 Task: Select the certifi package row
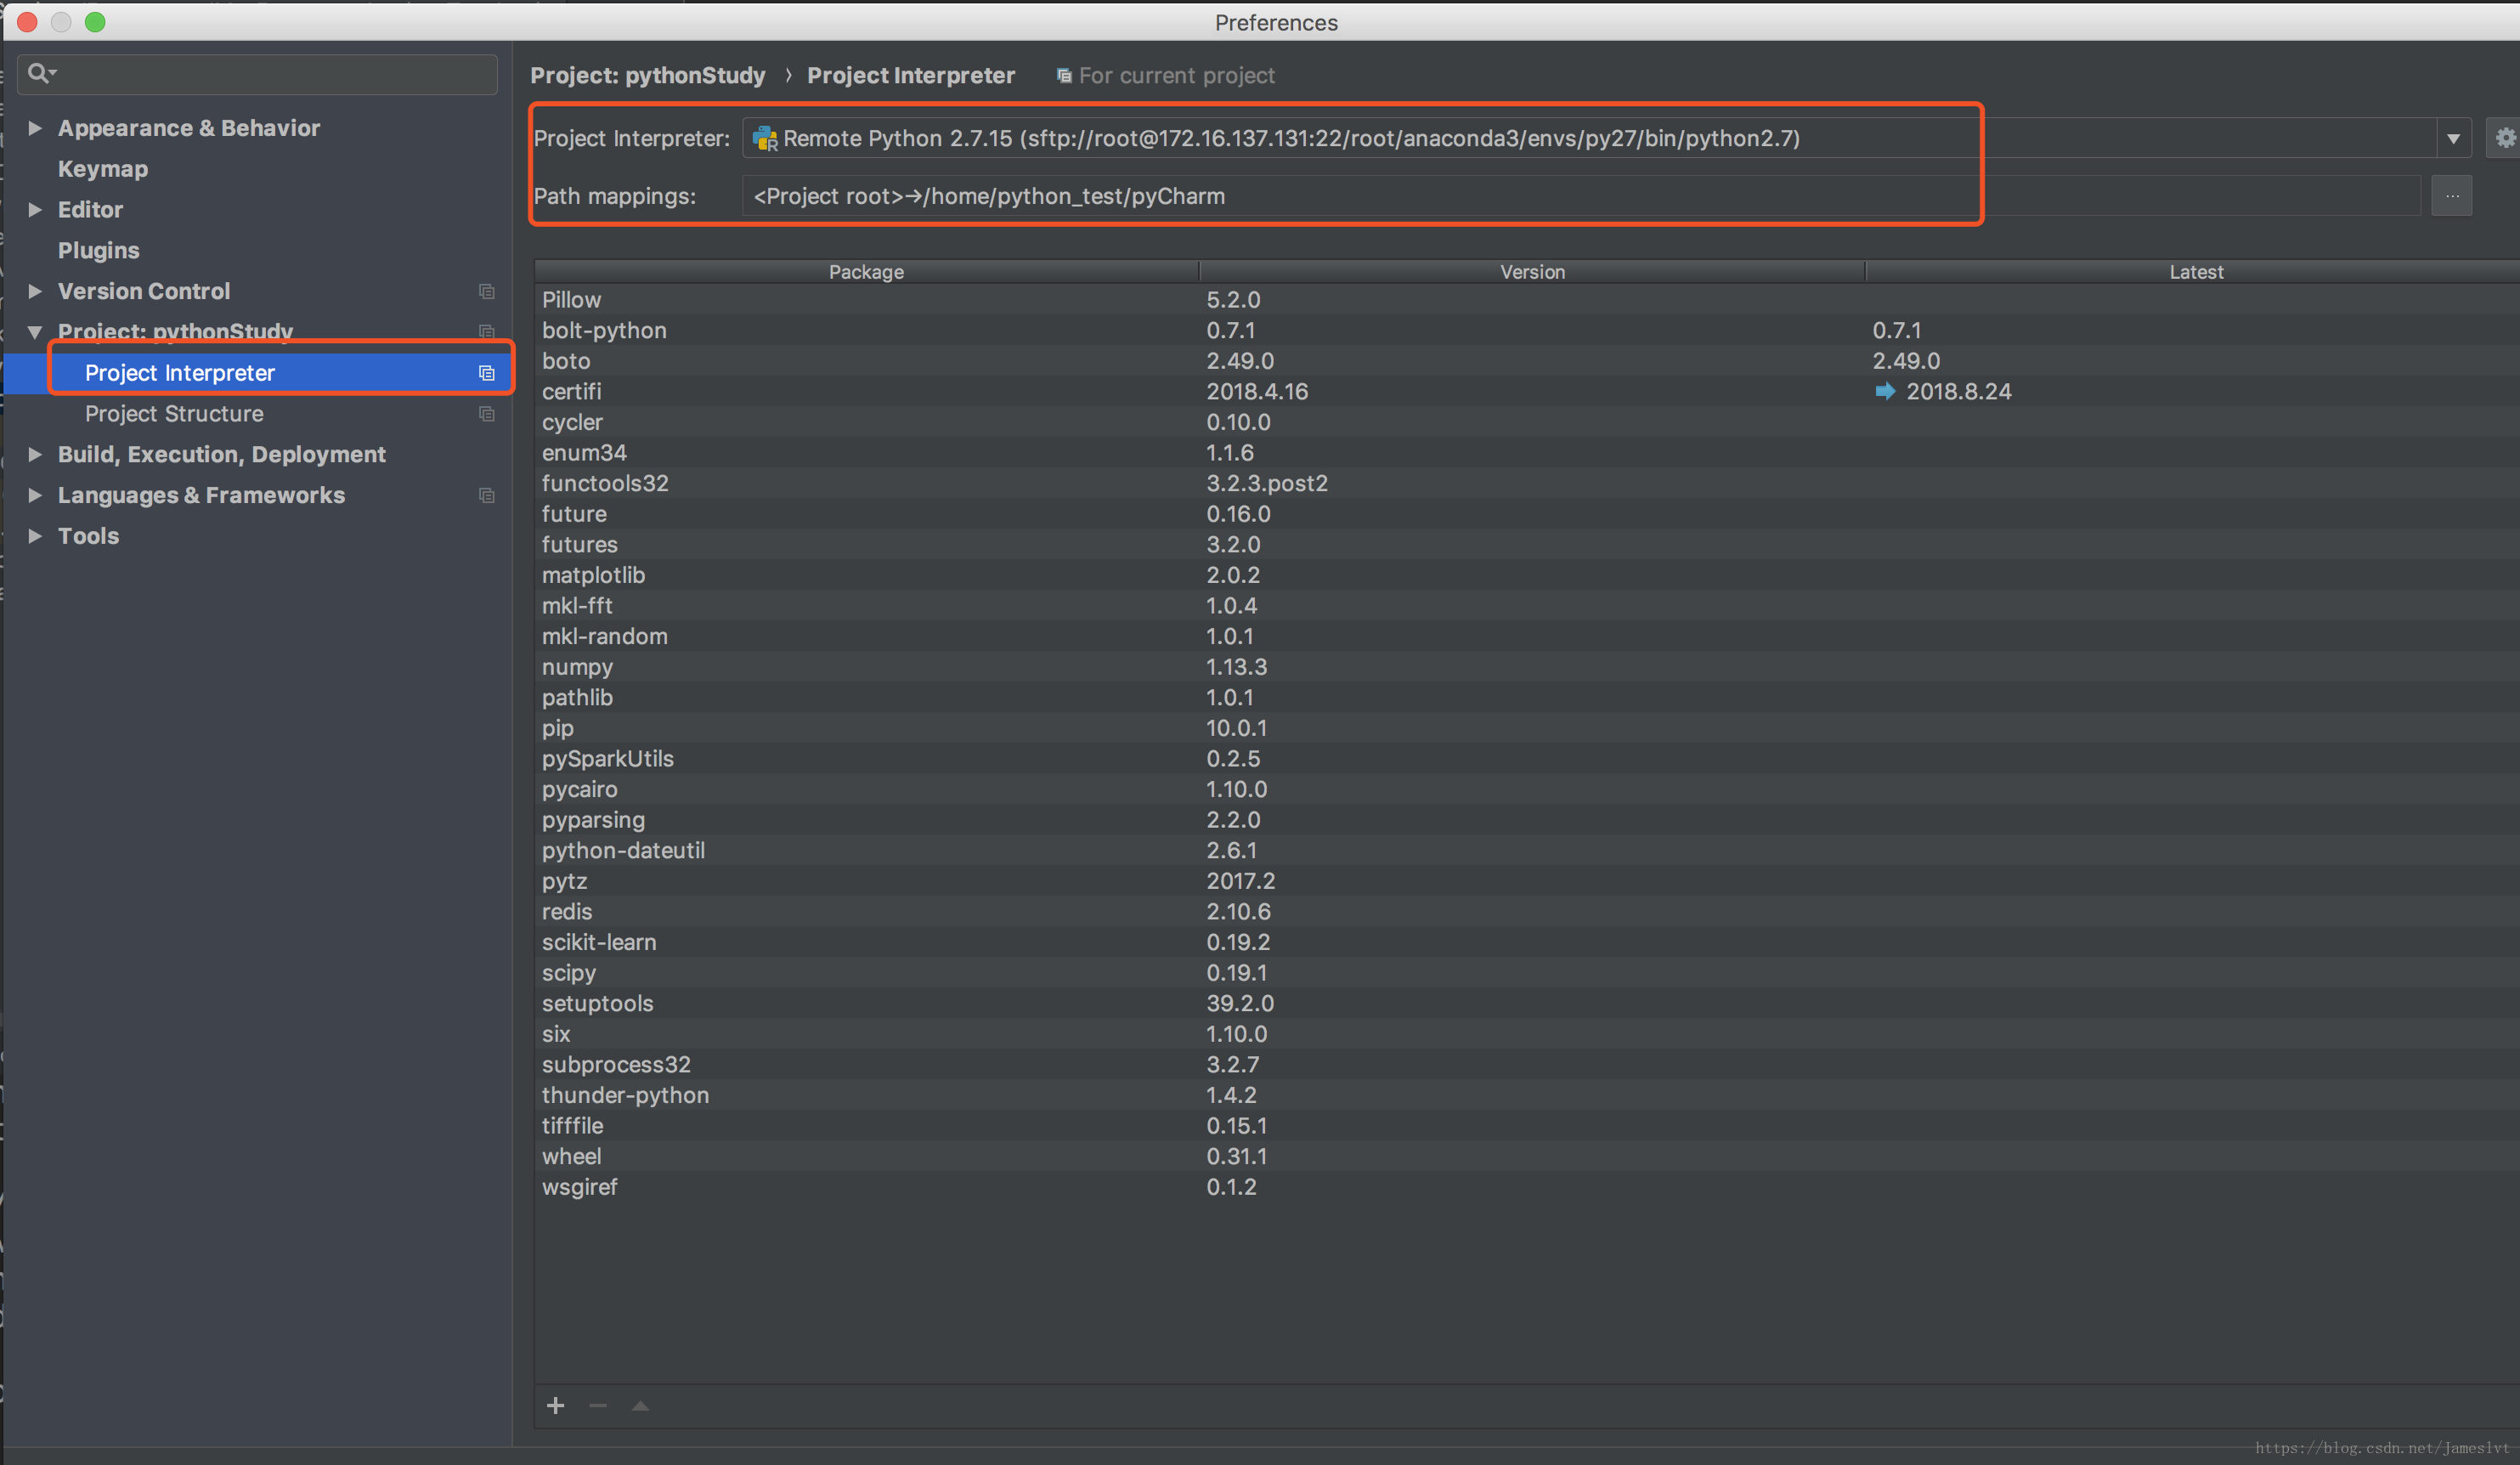(x=1527, y=391)
